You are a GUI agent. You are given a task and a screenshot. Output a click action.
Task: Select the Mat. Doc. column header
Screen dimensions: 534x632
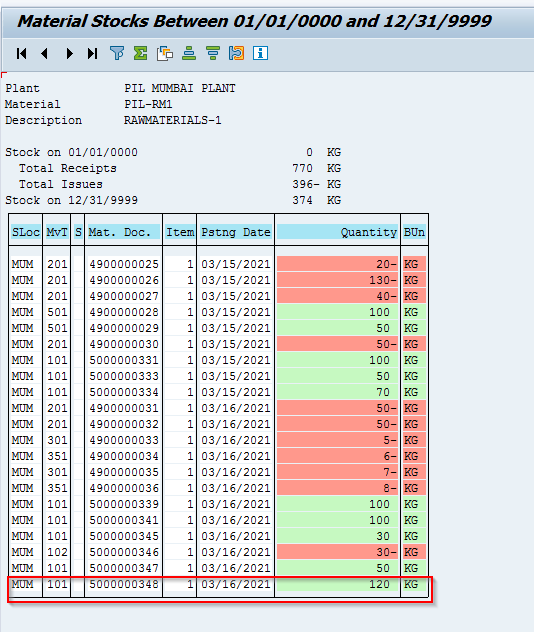[123, 232]
